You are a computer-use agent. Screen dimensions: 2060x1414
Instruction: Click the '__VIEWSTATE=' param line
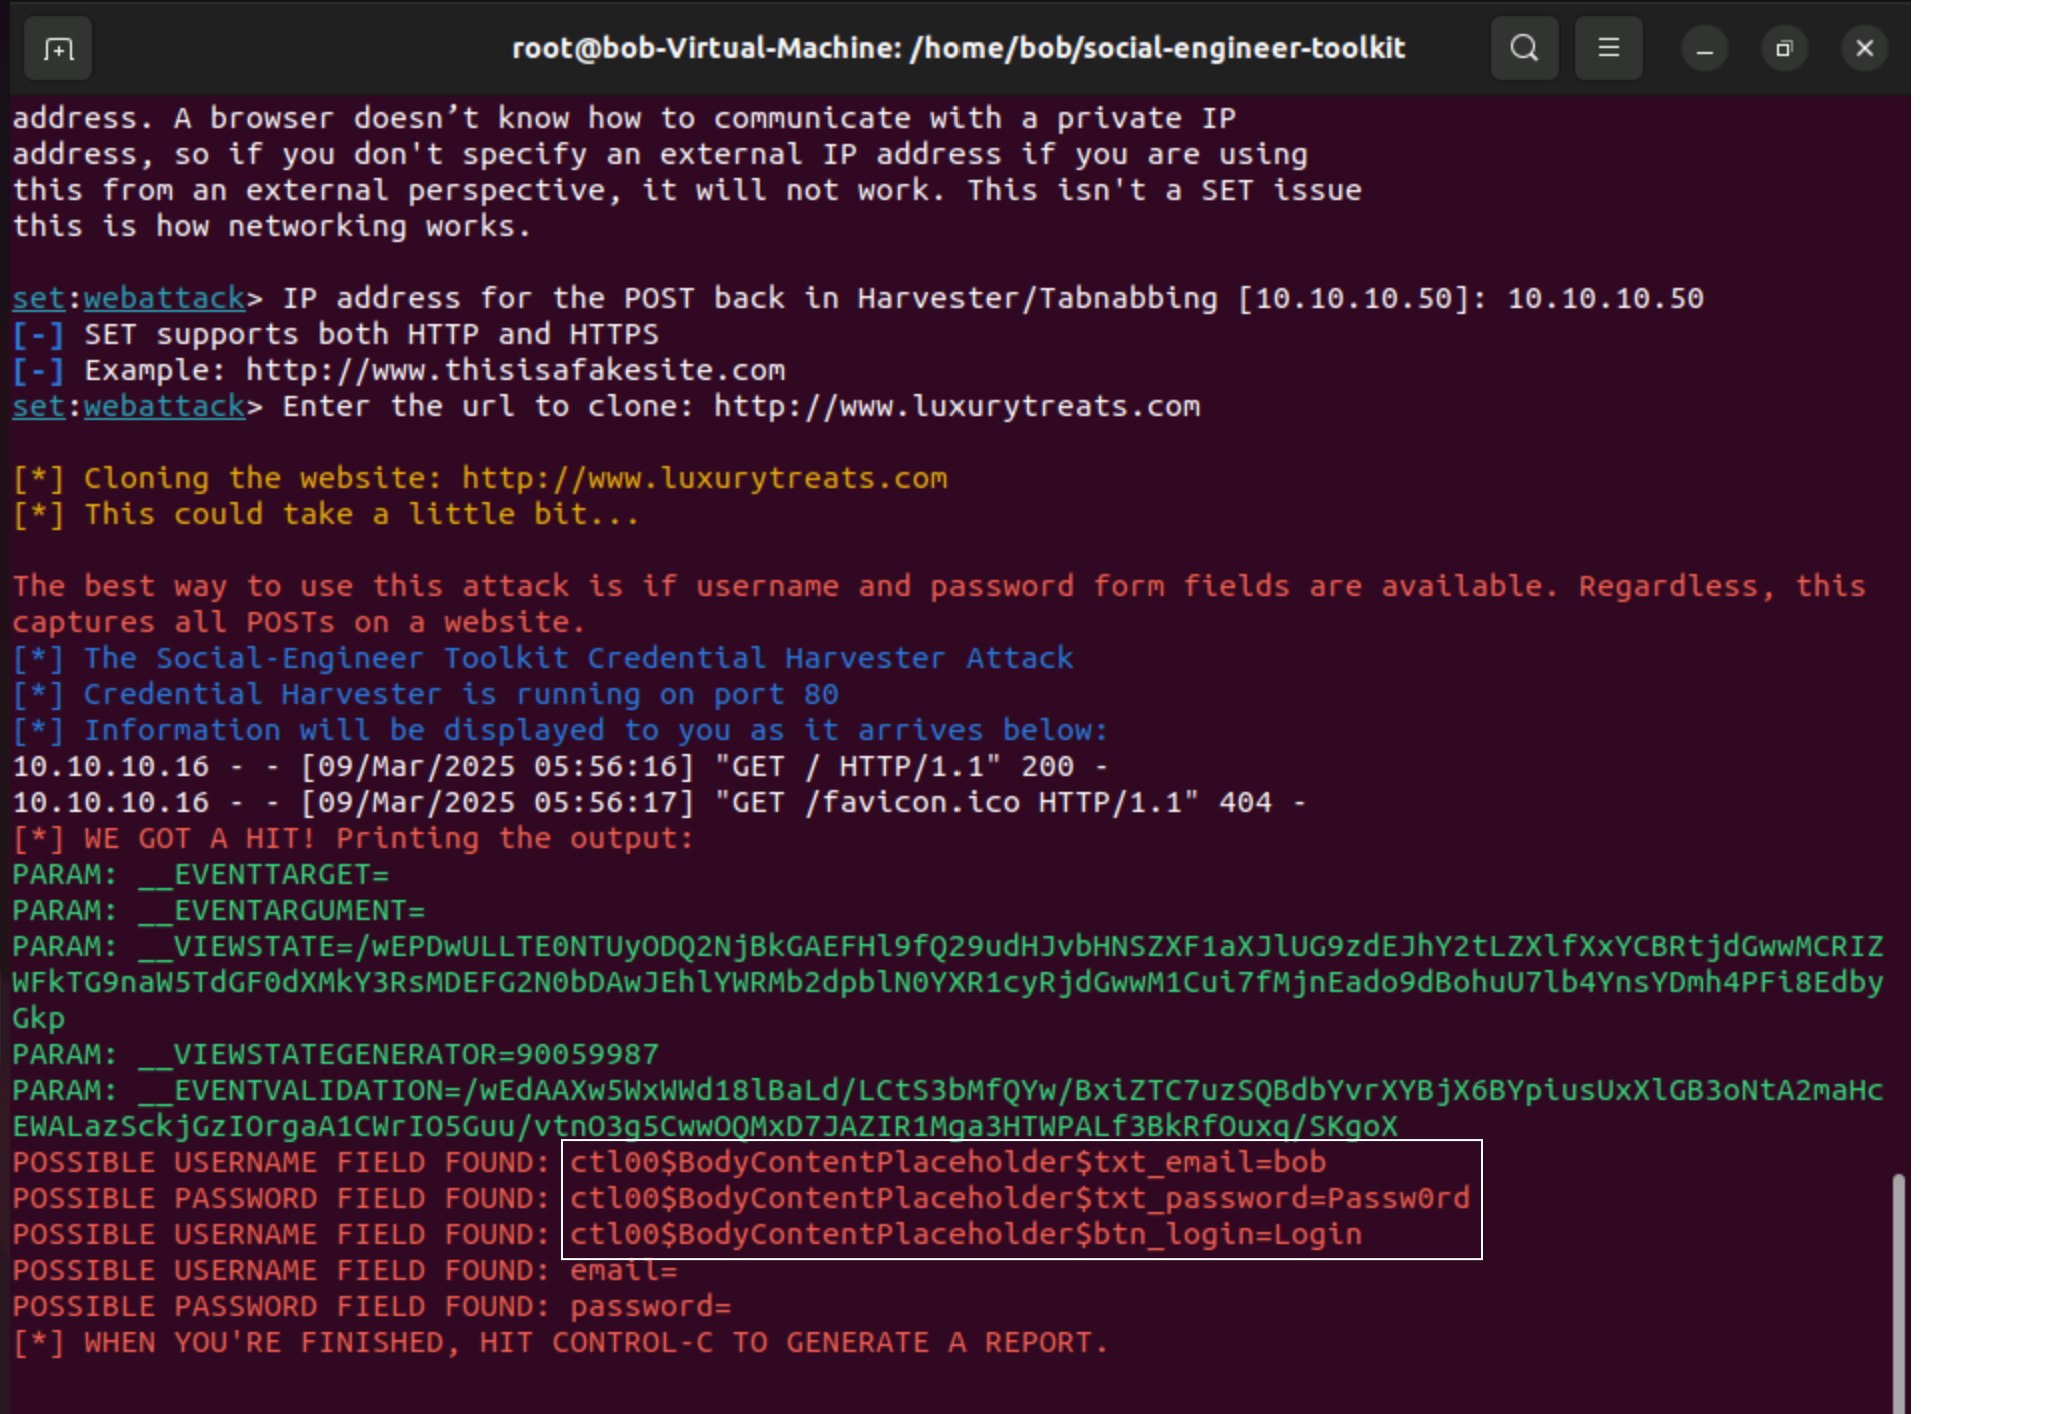point(948,982)
